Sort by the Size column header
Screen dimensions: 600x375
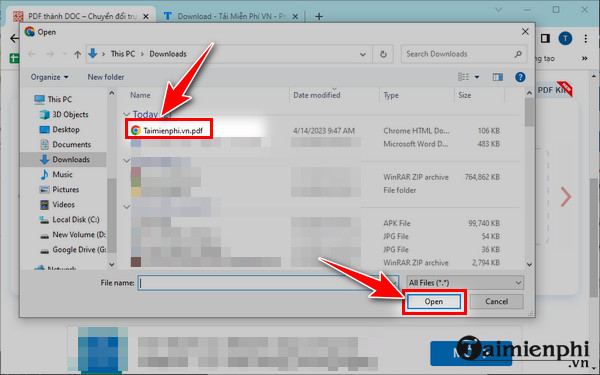(465, 95)
